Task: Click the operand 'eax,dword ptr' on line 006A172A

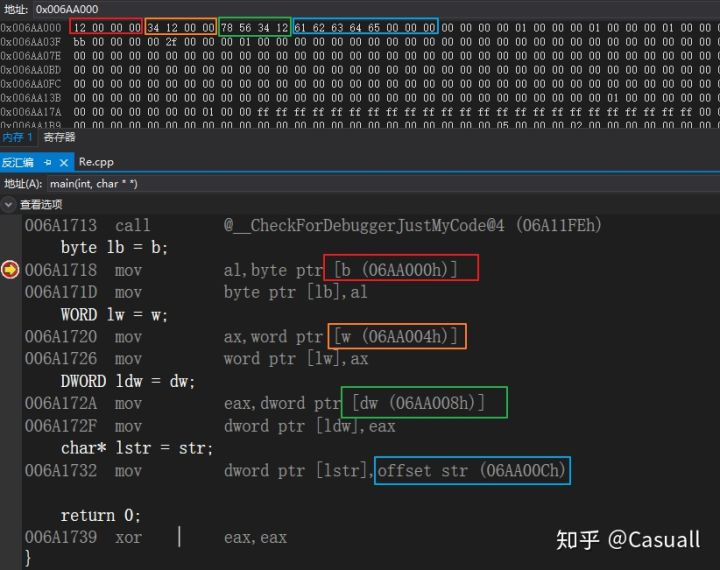Action: 282,403
